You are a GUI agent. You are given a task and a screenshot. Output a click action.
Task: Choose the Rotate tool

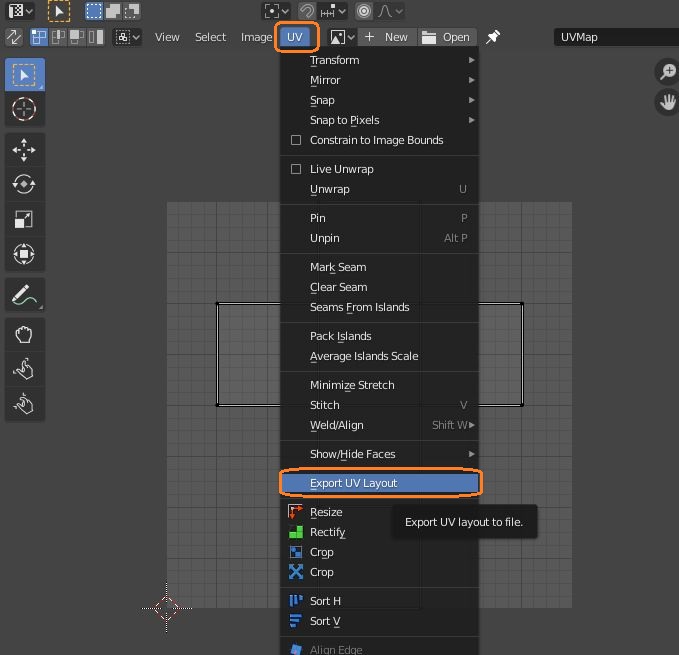pyautogui.click(x=24, y=184)
